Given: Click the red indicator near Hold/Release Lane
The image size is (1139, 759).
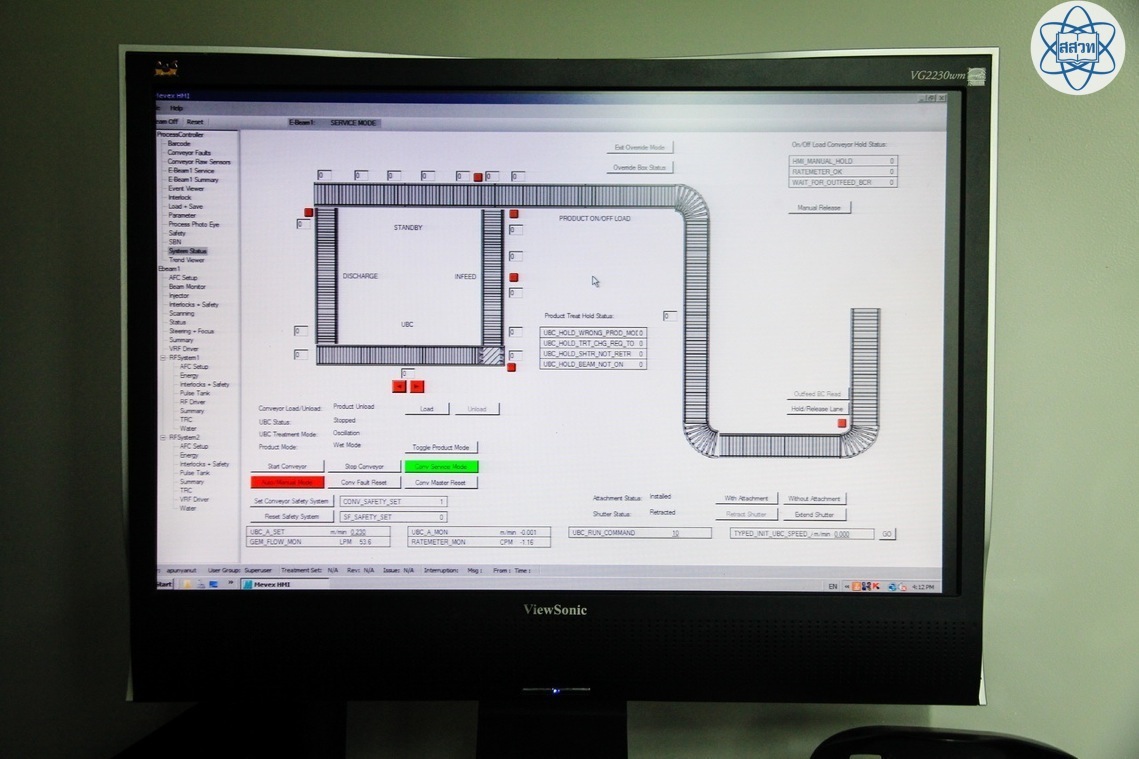Looking at the screenshot, I should pos(842,423).
